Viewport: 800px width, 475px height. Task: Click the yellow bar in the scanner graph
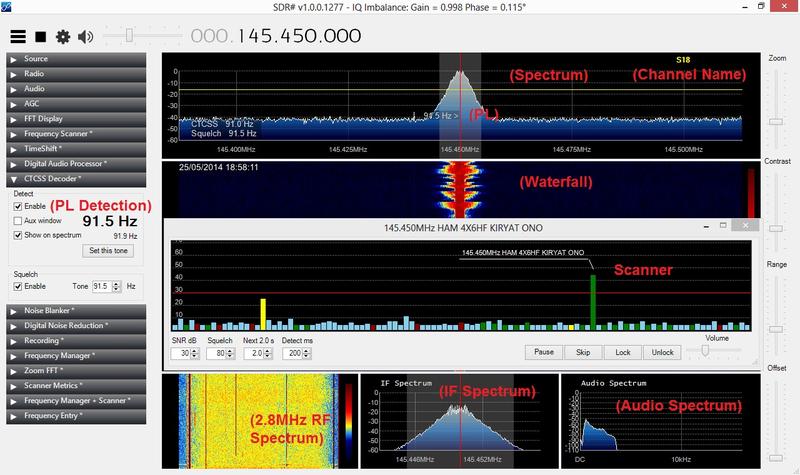[x=263, y=314]
